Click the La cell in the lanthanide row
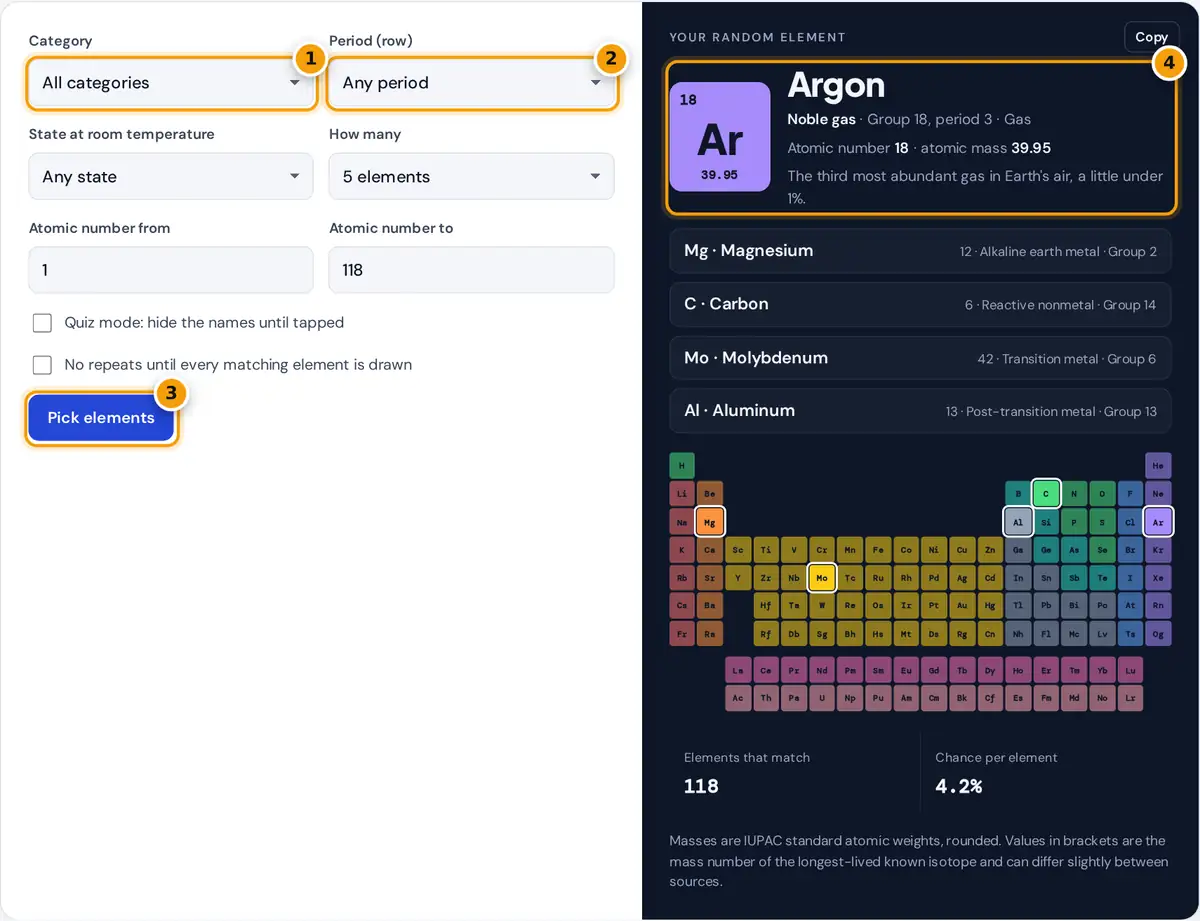The image size is (1200, 921). click(738, 671)
